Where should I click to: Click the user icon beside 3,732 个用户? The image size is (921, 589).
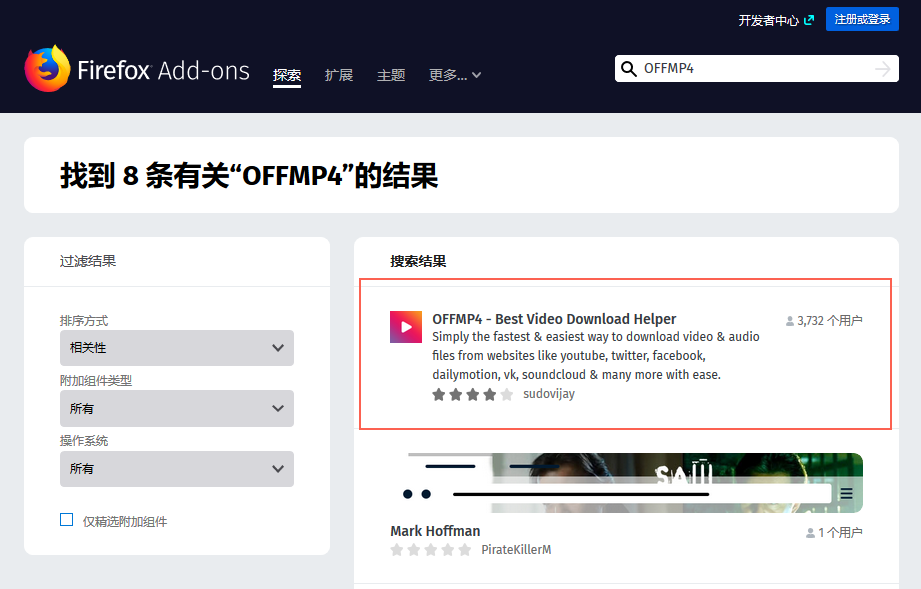(x=790, y=321)
